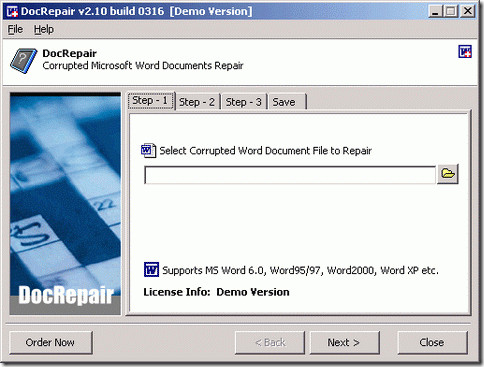484x367 pixels.
Task: Click the Close button at bottom
Action: 432,342
